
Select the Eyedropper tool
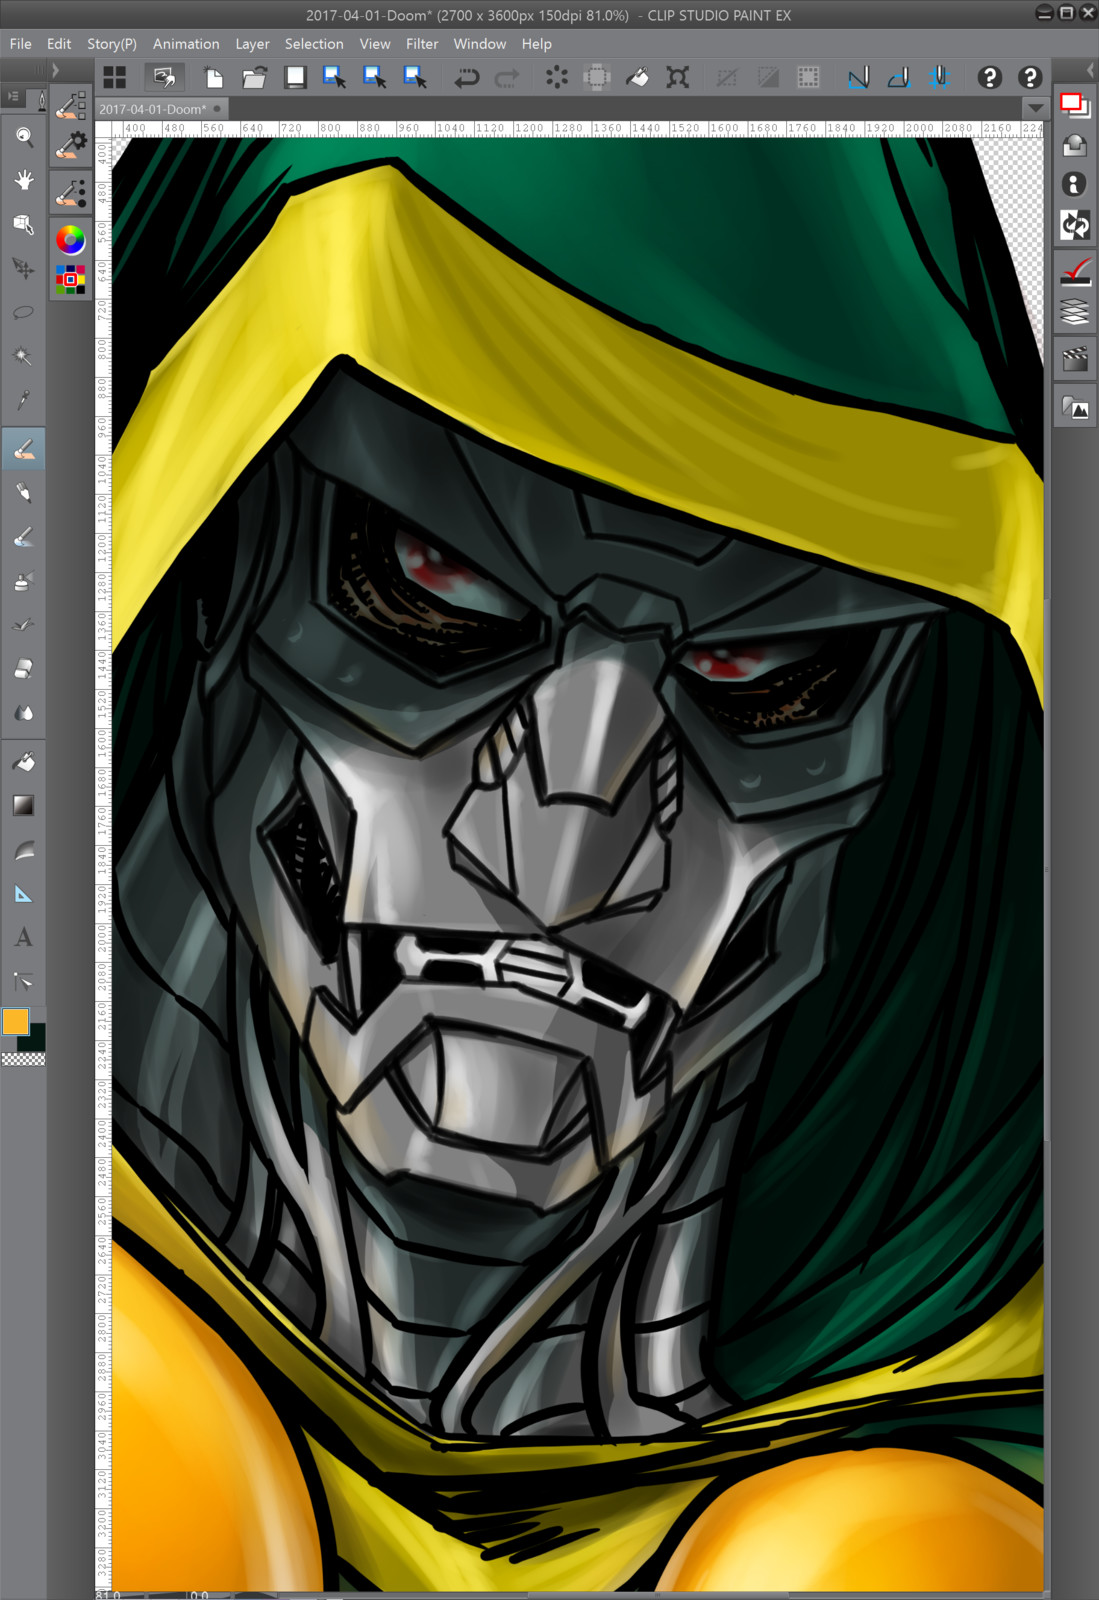[x=24, y=401]
